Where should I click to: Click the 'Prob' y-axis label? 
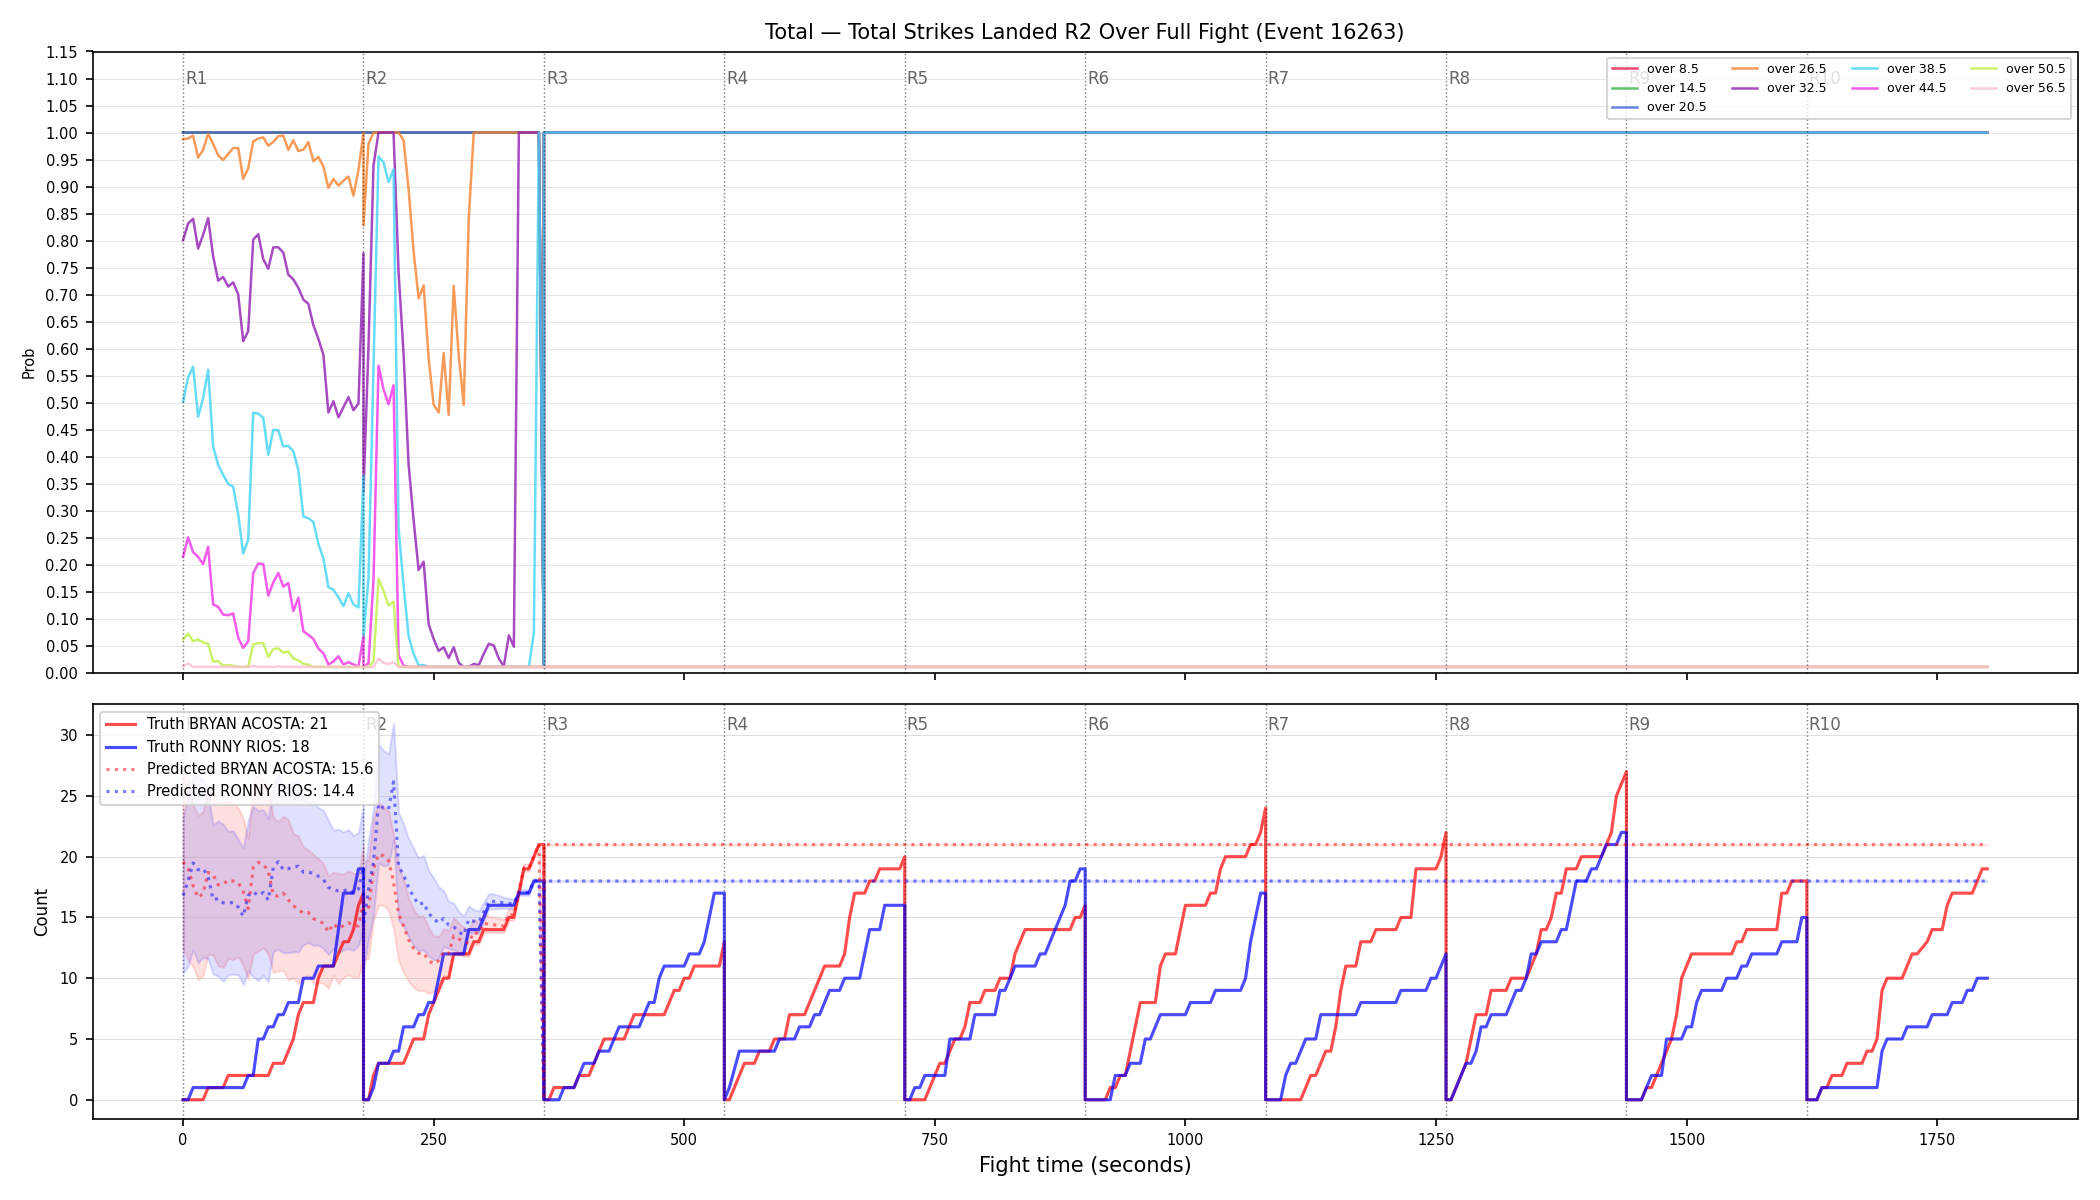(x=29, y=363)
